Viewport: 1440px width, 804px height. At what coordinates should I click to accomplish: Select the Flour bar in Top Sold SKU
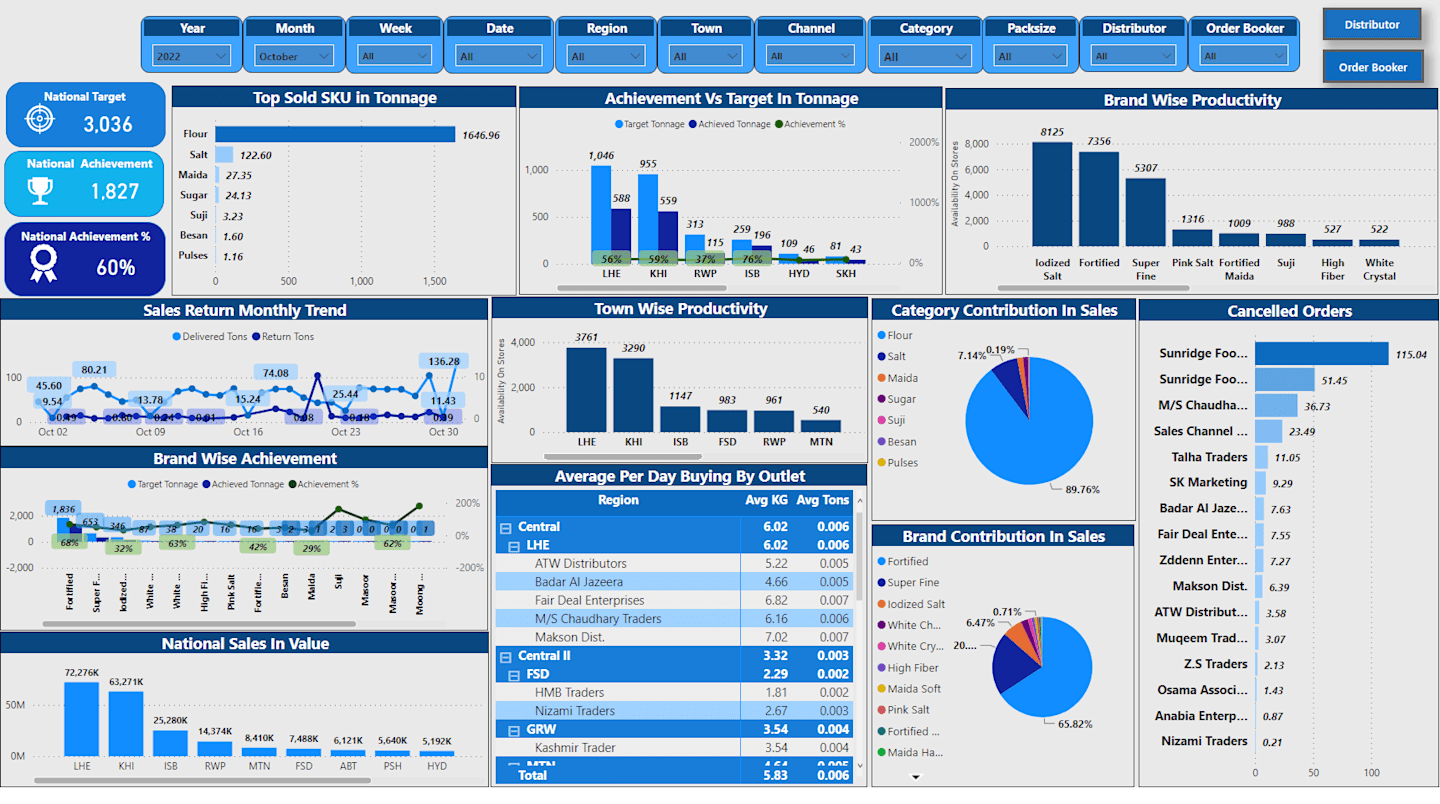coord(335,135)
